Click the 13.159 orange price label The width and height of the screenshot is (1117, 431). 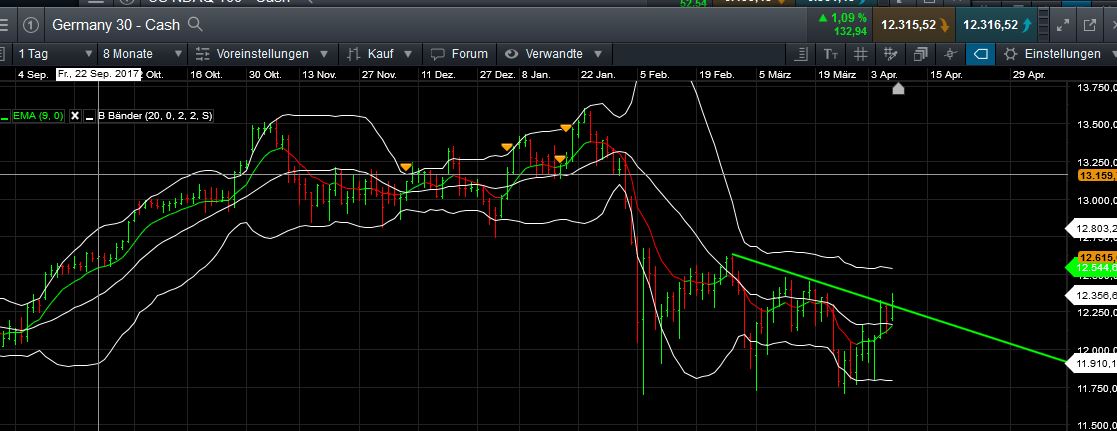point(1097,175)
